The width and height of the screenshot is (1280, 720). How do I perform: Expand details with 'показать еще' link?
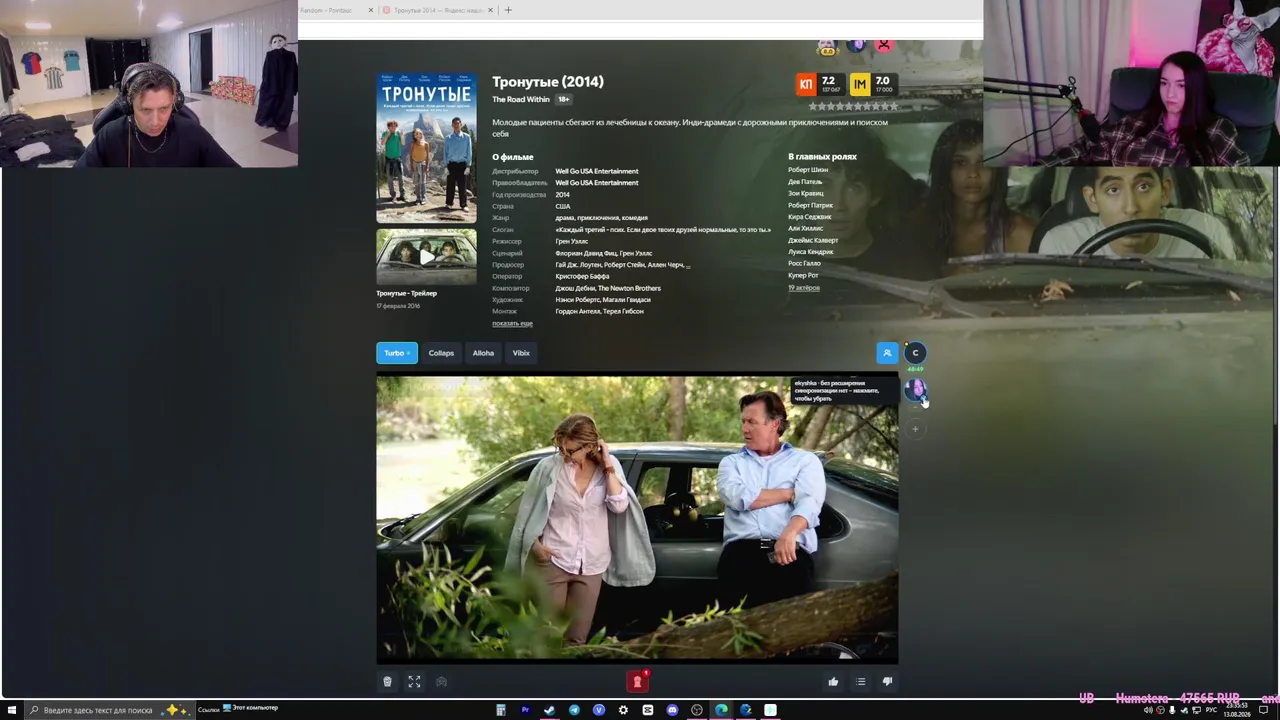click(512, 323)
